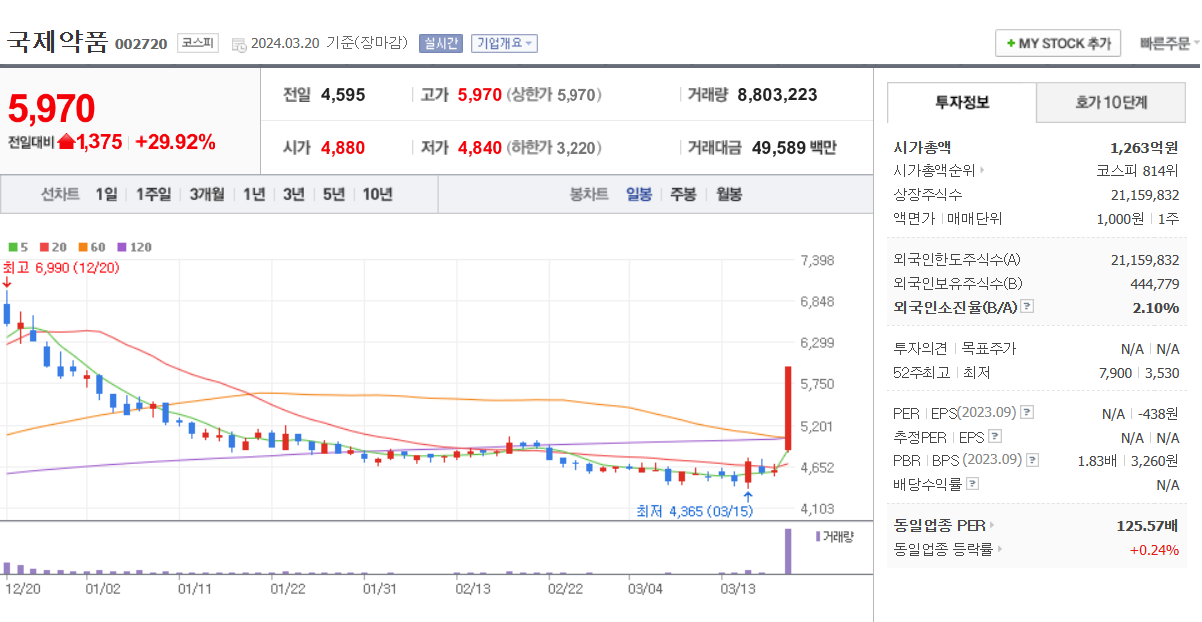Click the arrow beside 동일업종 PER
1202x622 pixels.
[992, 526]
